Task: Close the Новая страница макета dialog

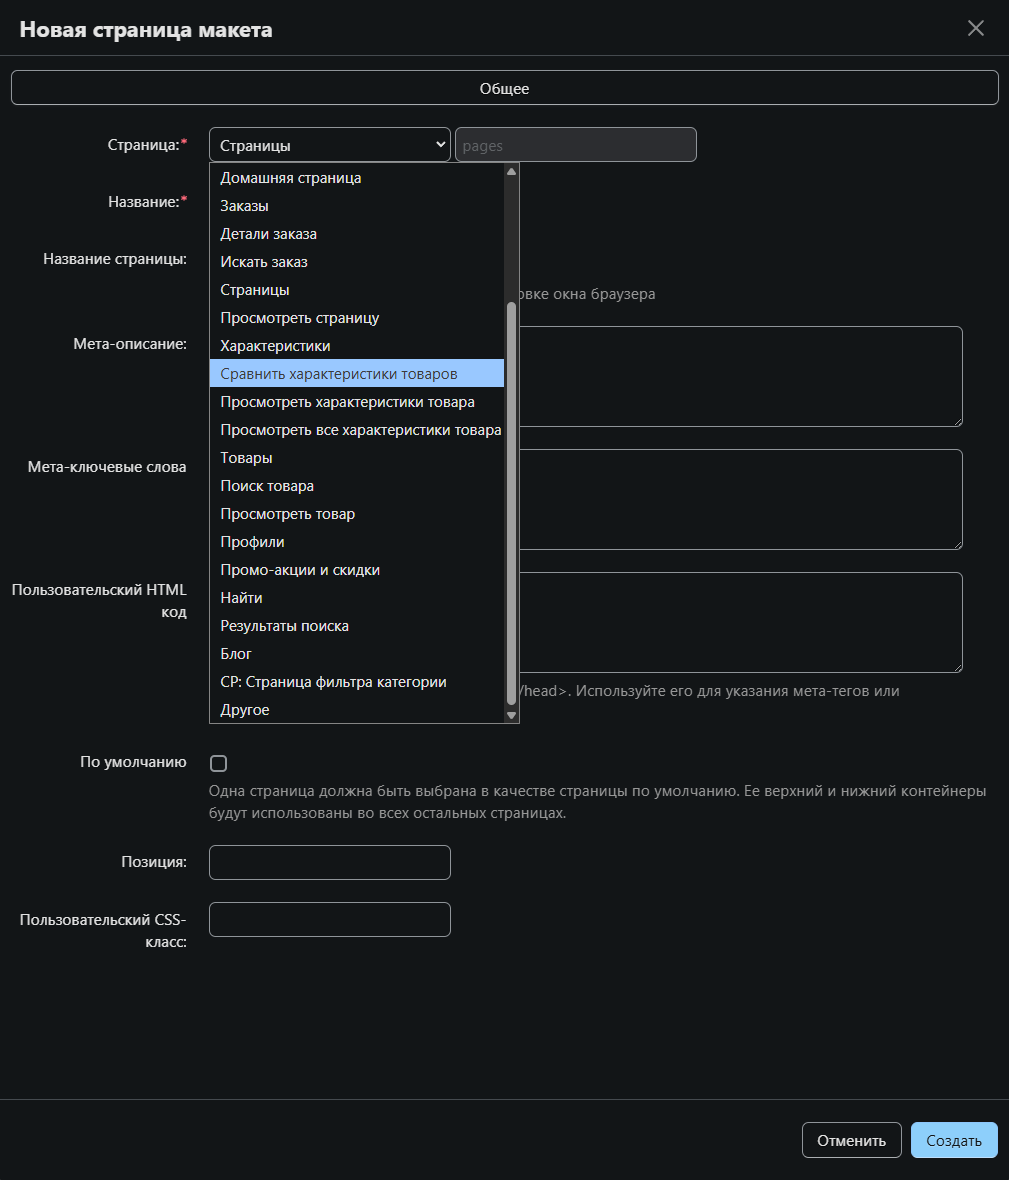Action: (x=976, y=28)
